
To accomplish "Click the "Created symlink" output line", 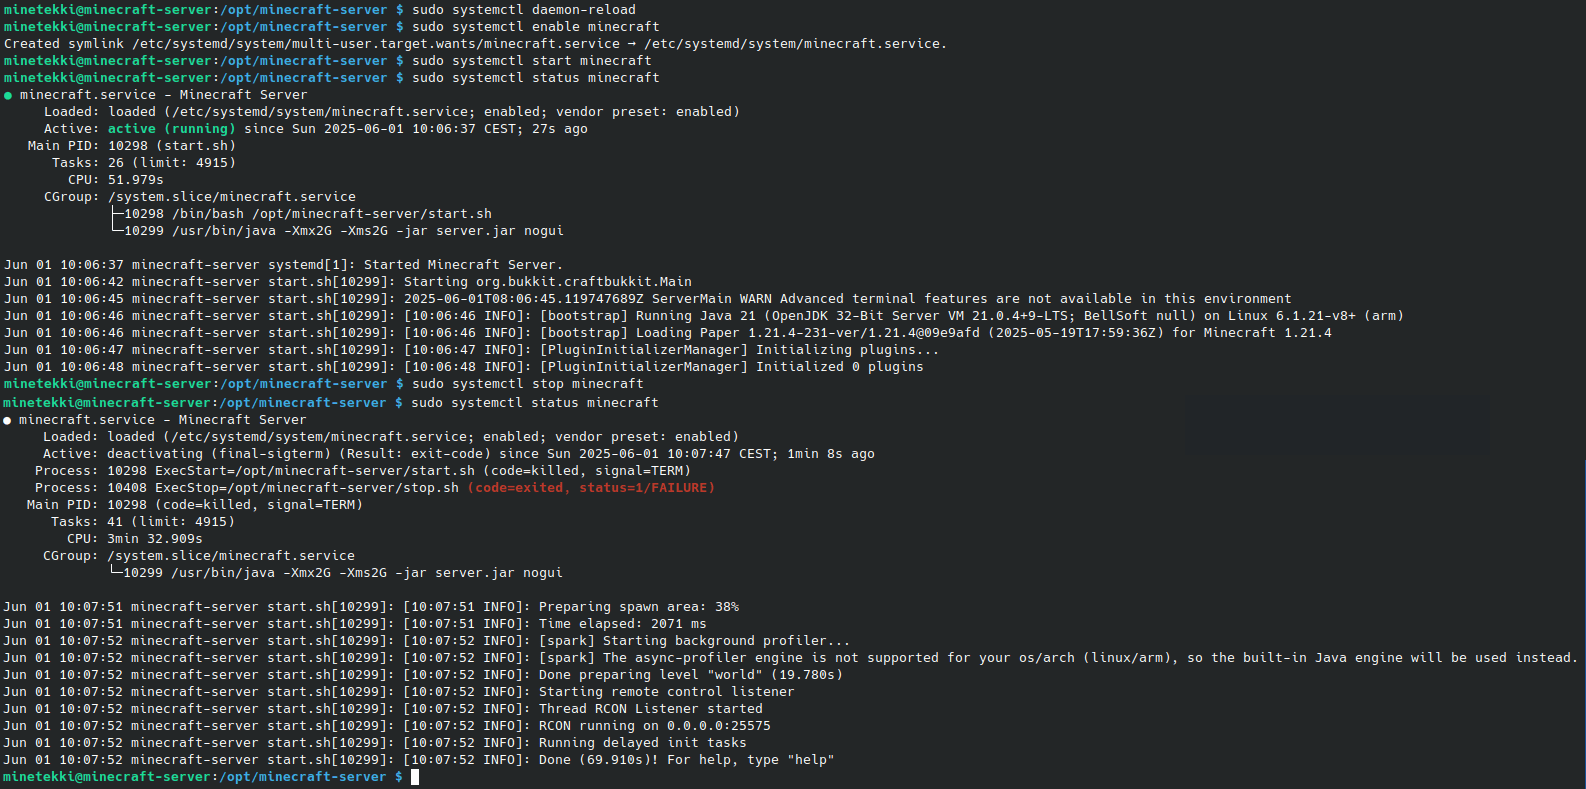I will pyautogui.click(x=475, y=44).
